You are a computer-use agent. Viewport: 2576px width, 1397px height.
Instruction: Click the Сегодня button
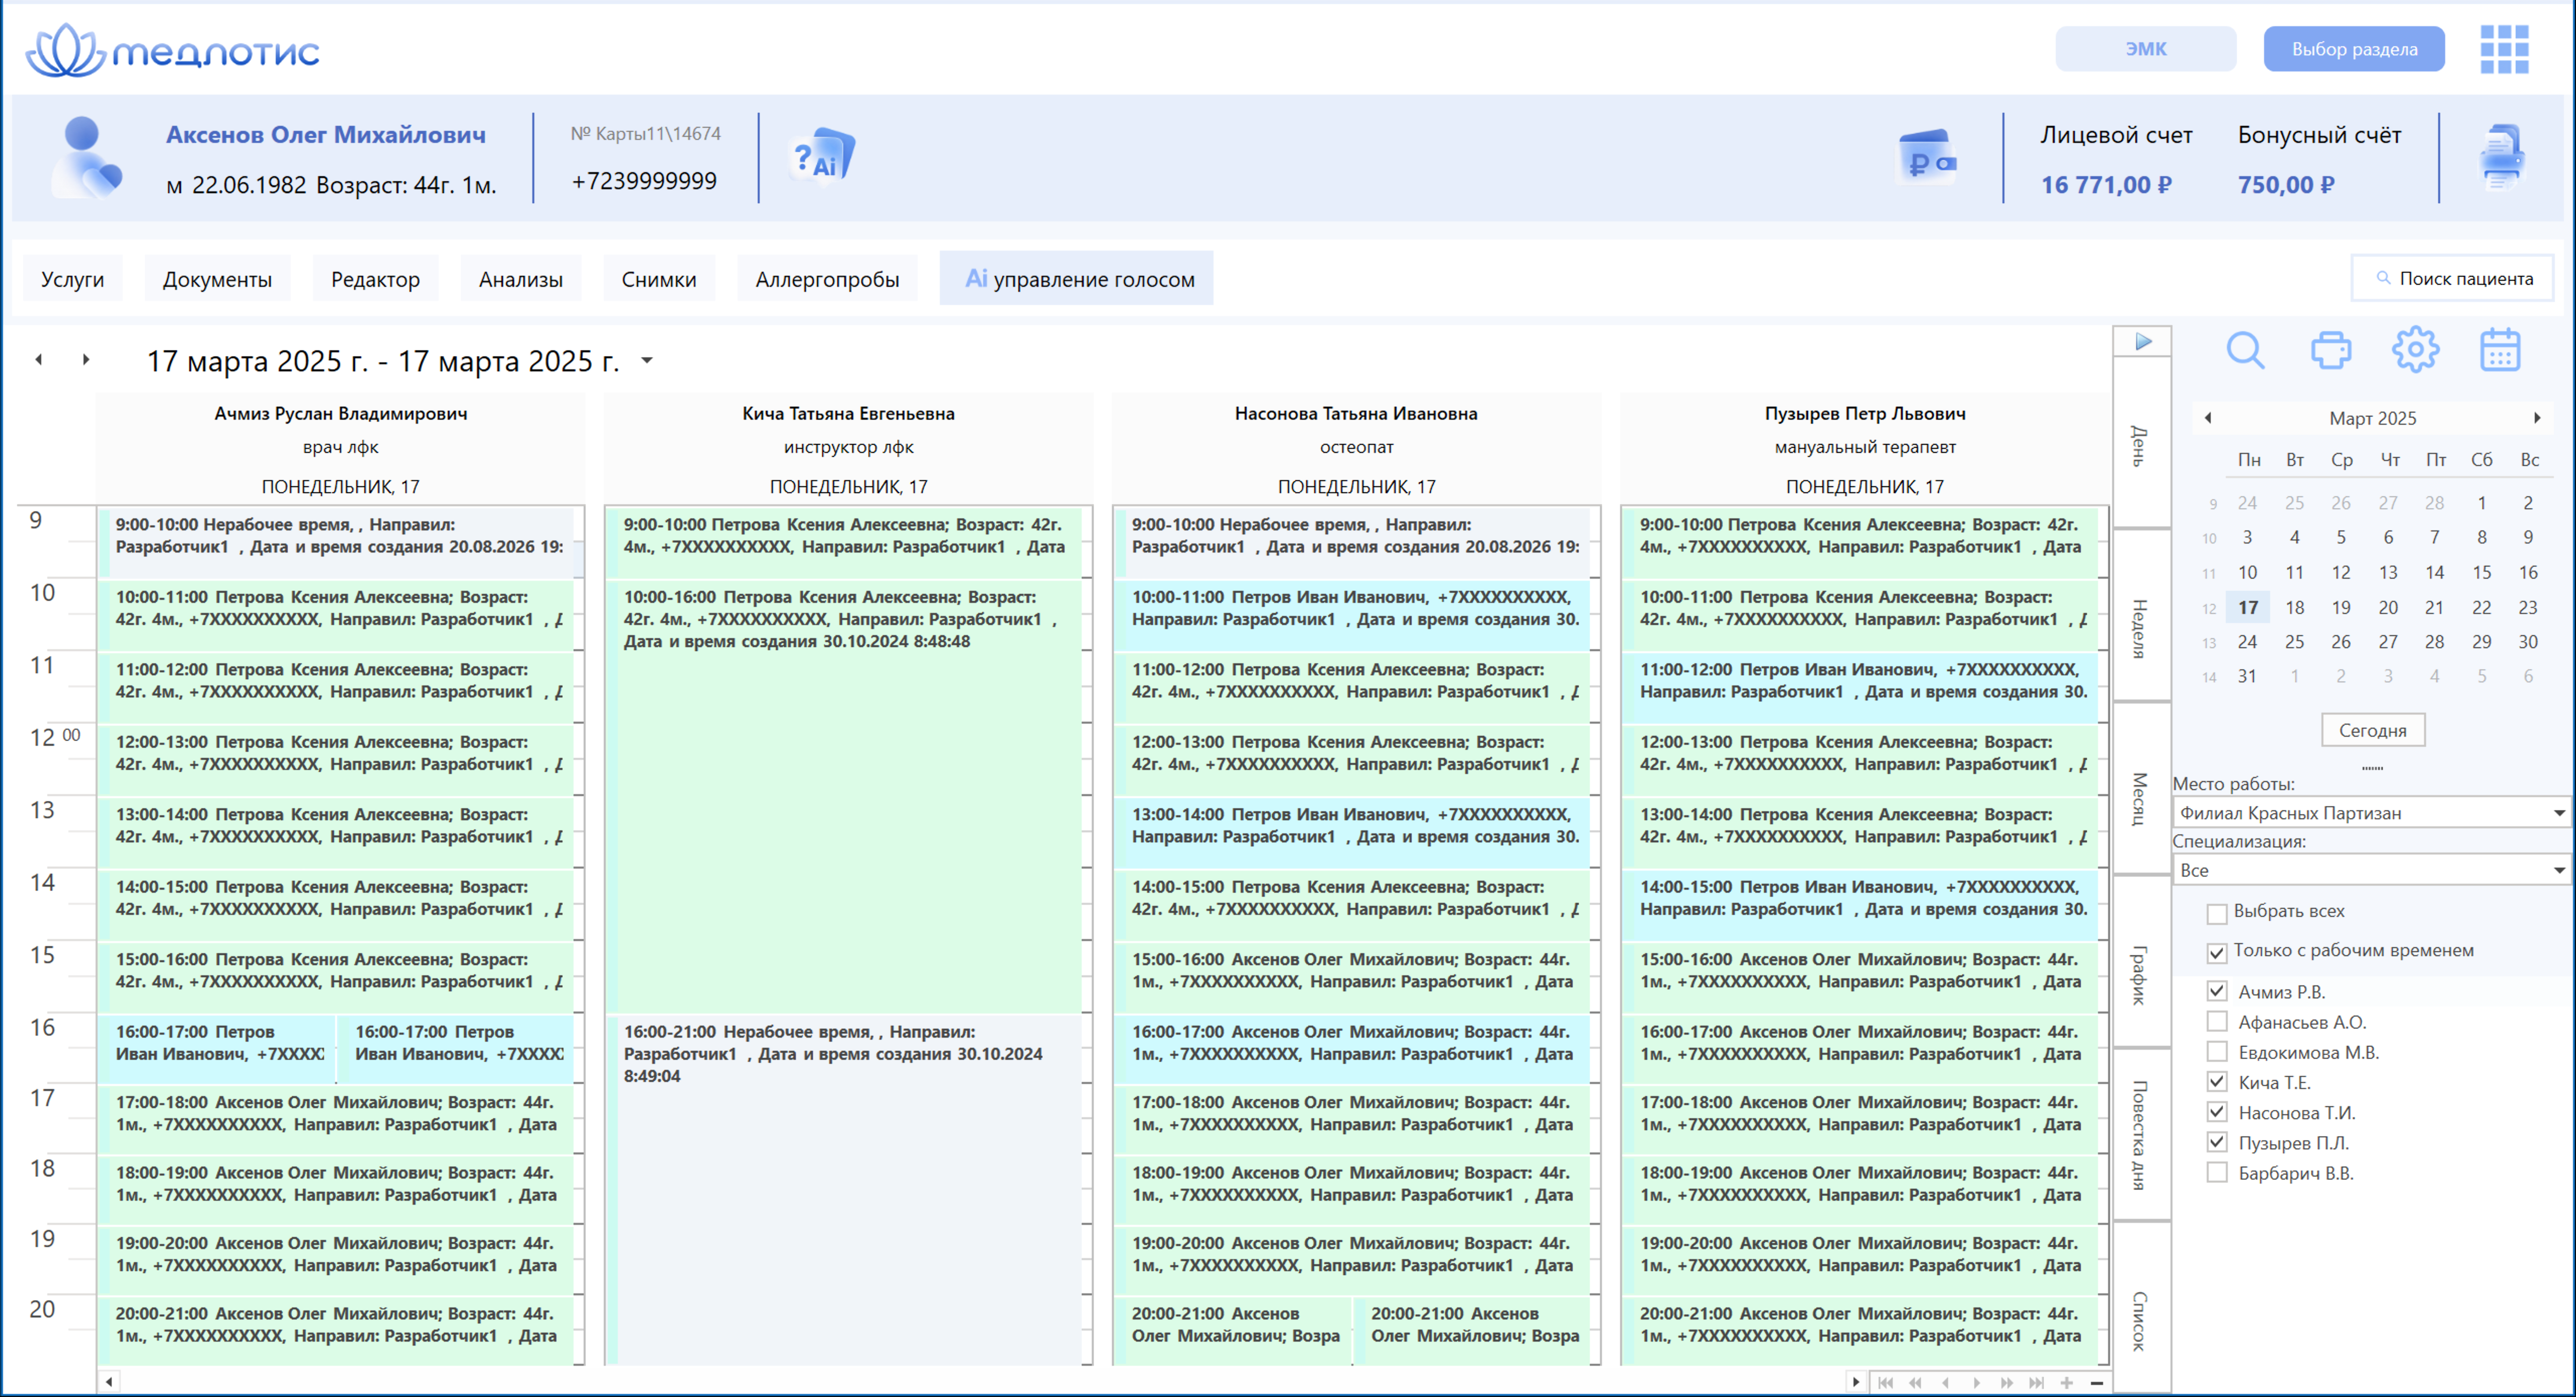click(x=2372, y=730)
